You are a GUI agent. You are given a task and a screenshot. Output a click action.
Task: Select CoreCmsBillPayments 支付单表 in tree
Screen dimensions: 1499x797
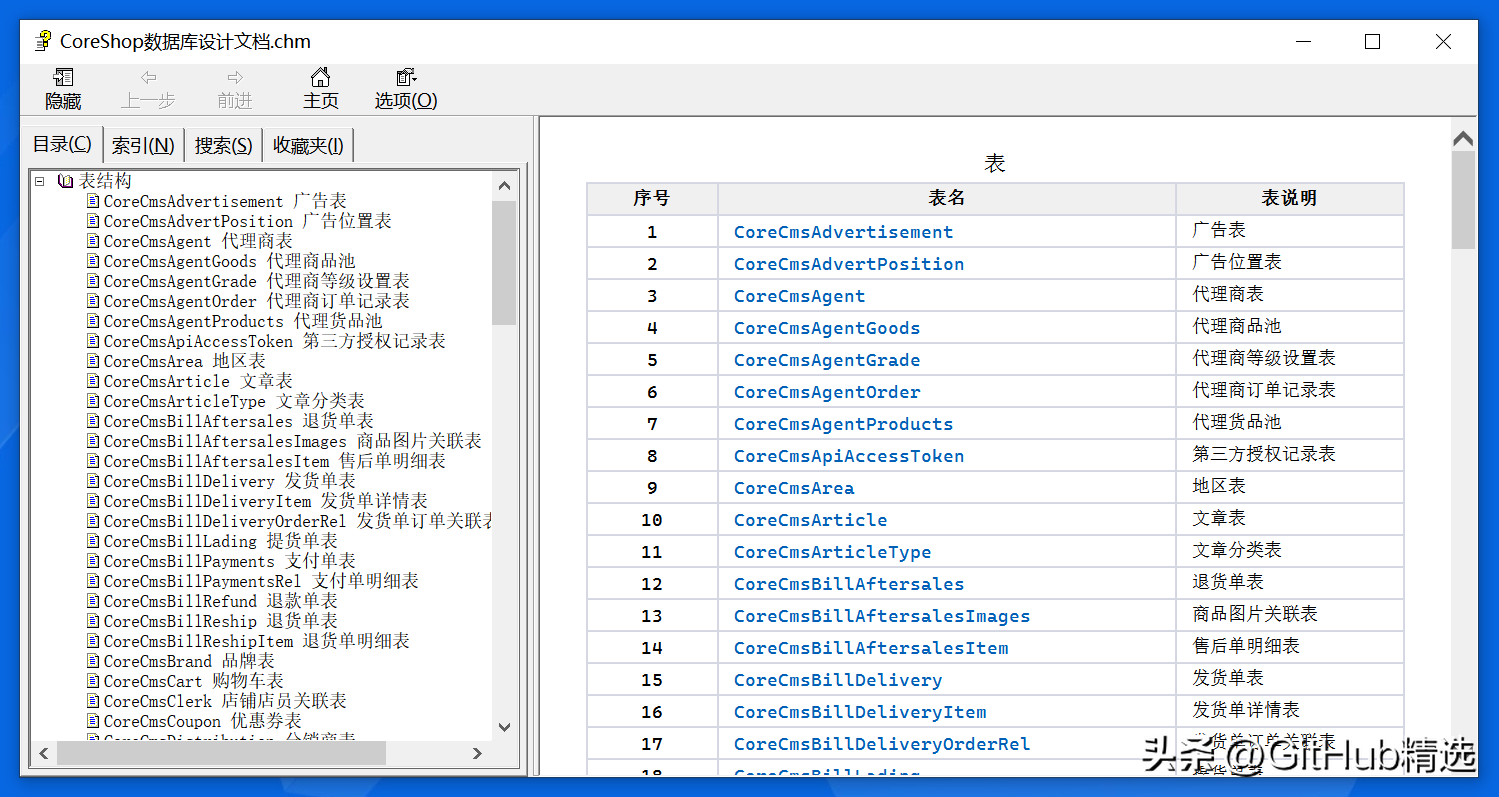click(230, 561)
